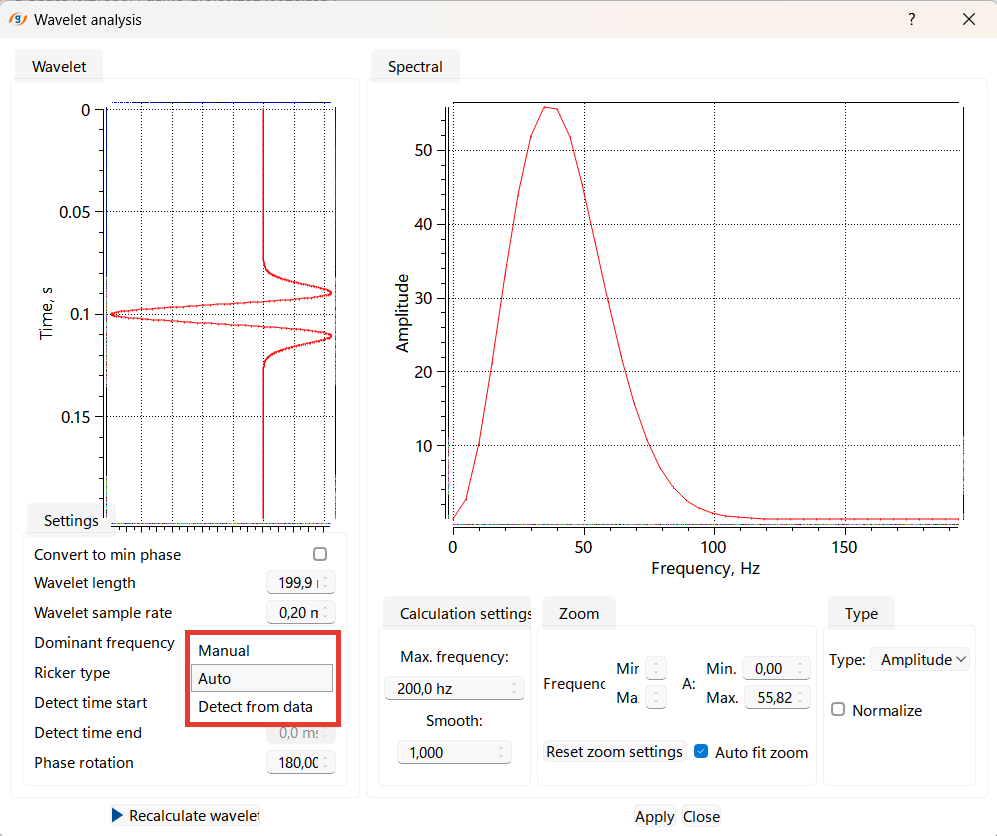The image size is (997, 836).
Task: Open the Type Amplitude dropdown
Action: tap(920, 660)
